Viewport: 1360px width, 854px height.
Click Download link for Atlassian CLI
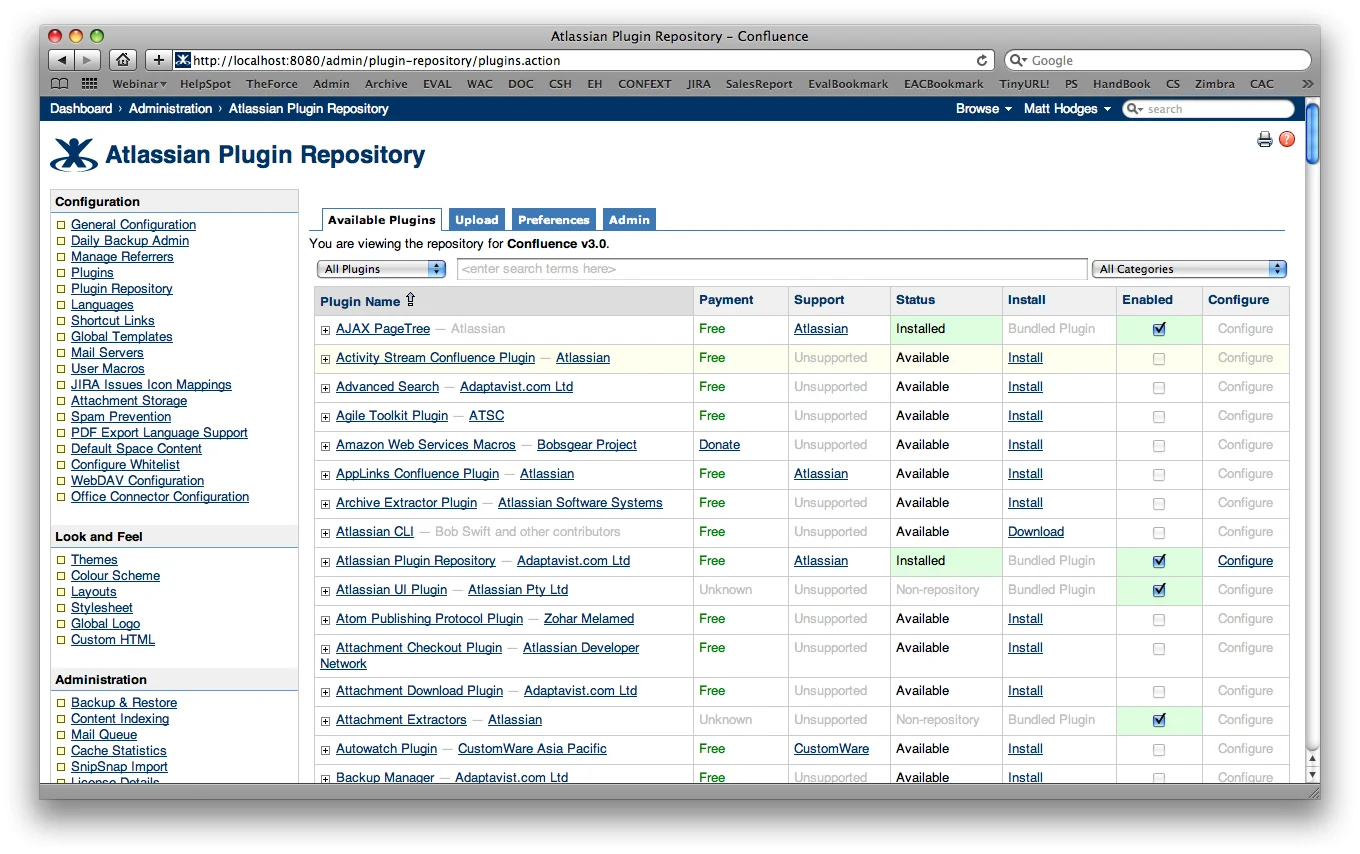pyautogui.click(x=1035, y=532)
